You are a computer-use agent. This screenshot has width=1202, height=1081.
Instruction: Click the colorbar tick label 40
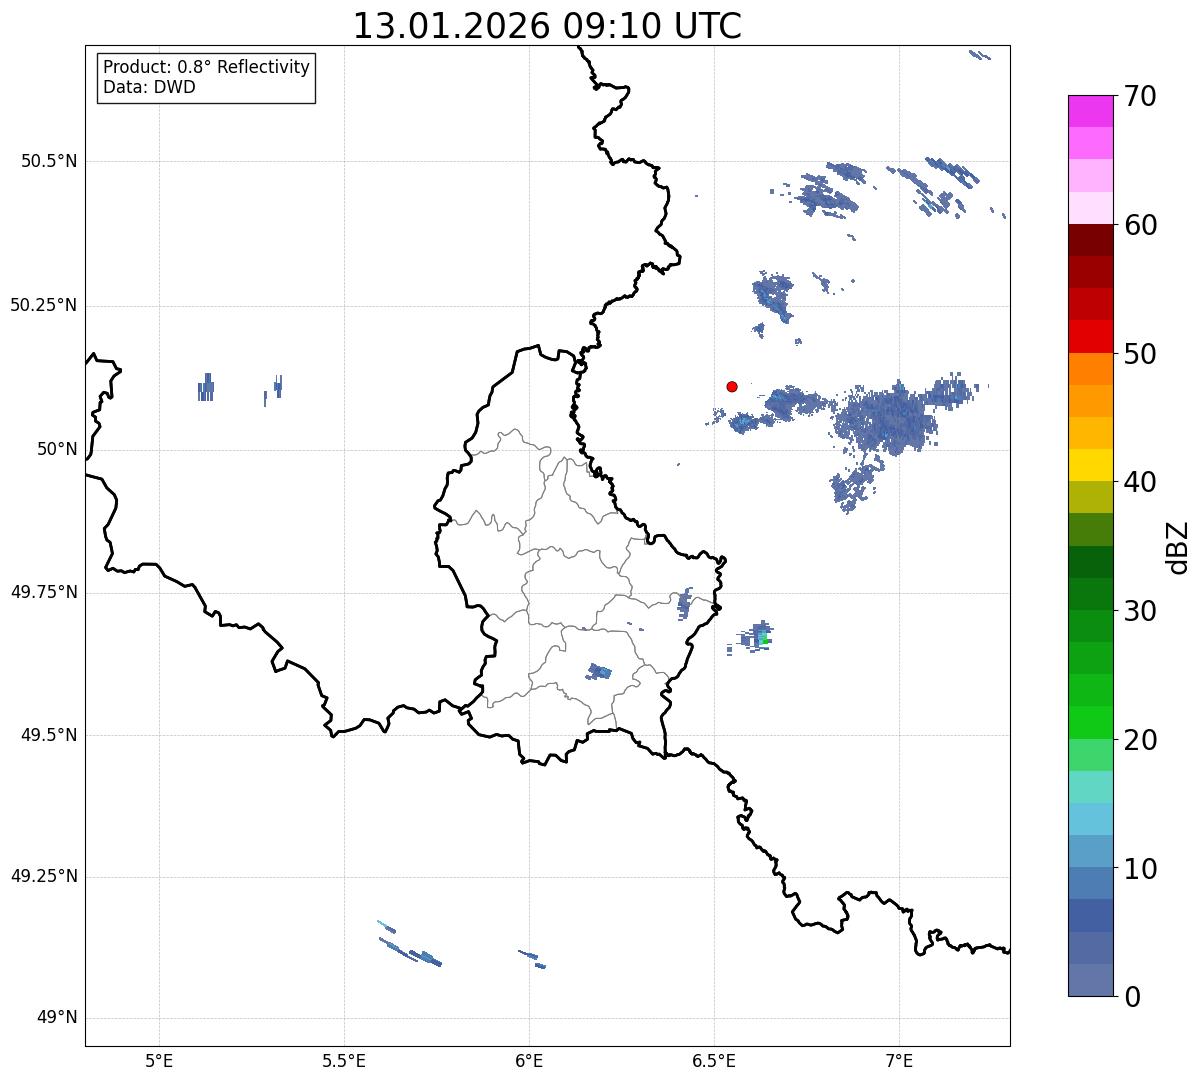pos(1140,482)
